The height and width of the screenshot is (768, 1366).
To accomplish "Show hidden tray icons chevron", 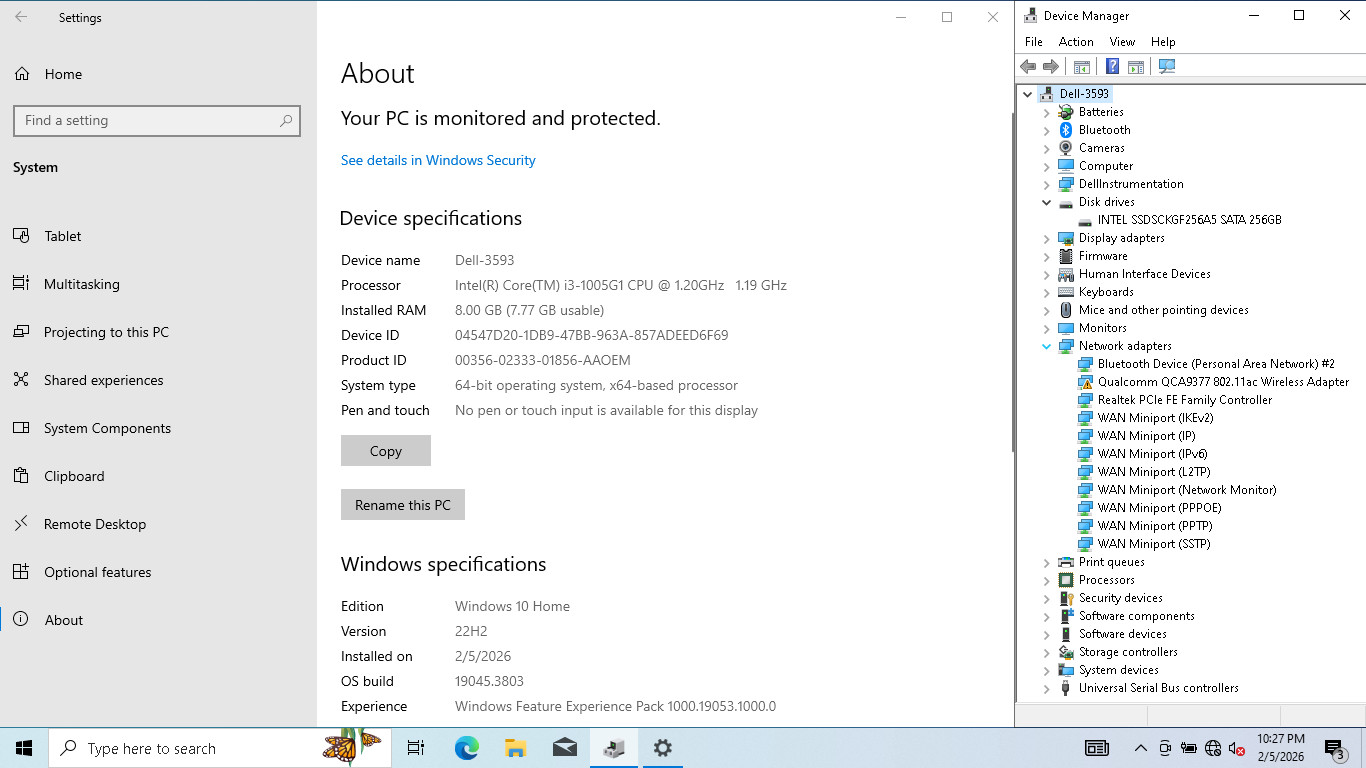I will click(x=1140, y=748).
